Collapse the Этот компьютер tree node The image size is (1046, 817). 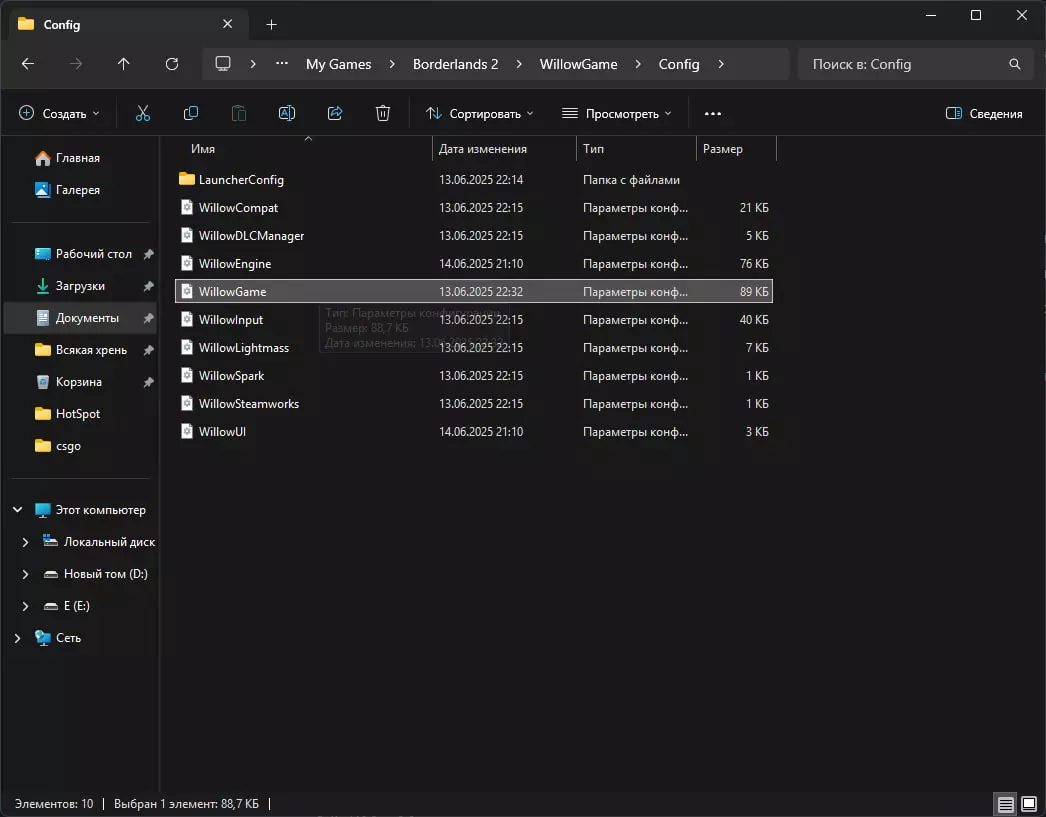[x=17, y=510]
